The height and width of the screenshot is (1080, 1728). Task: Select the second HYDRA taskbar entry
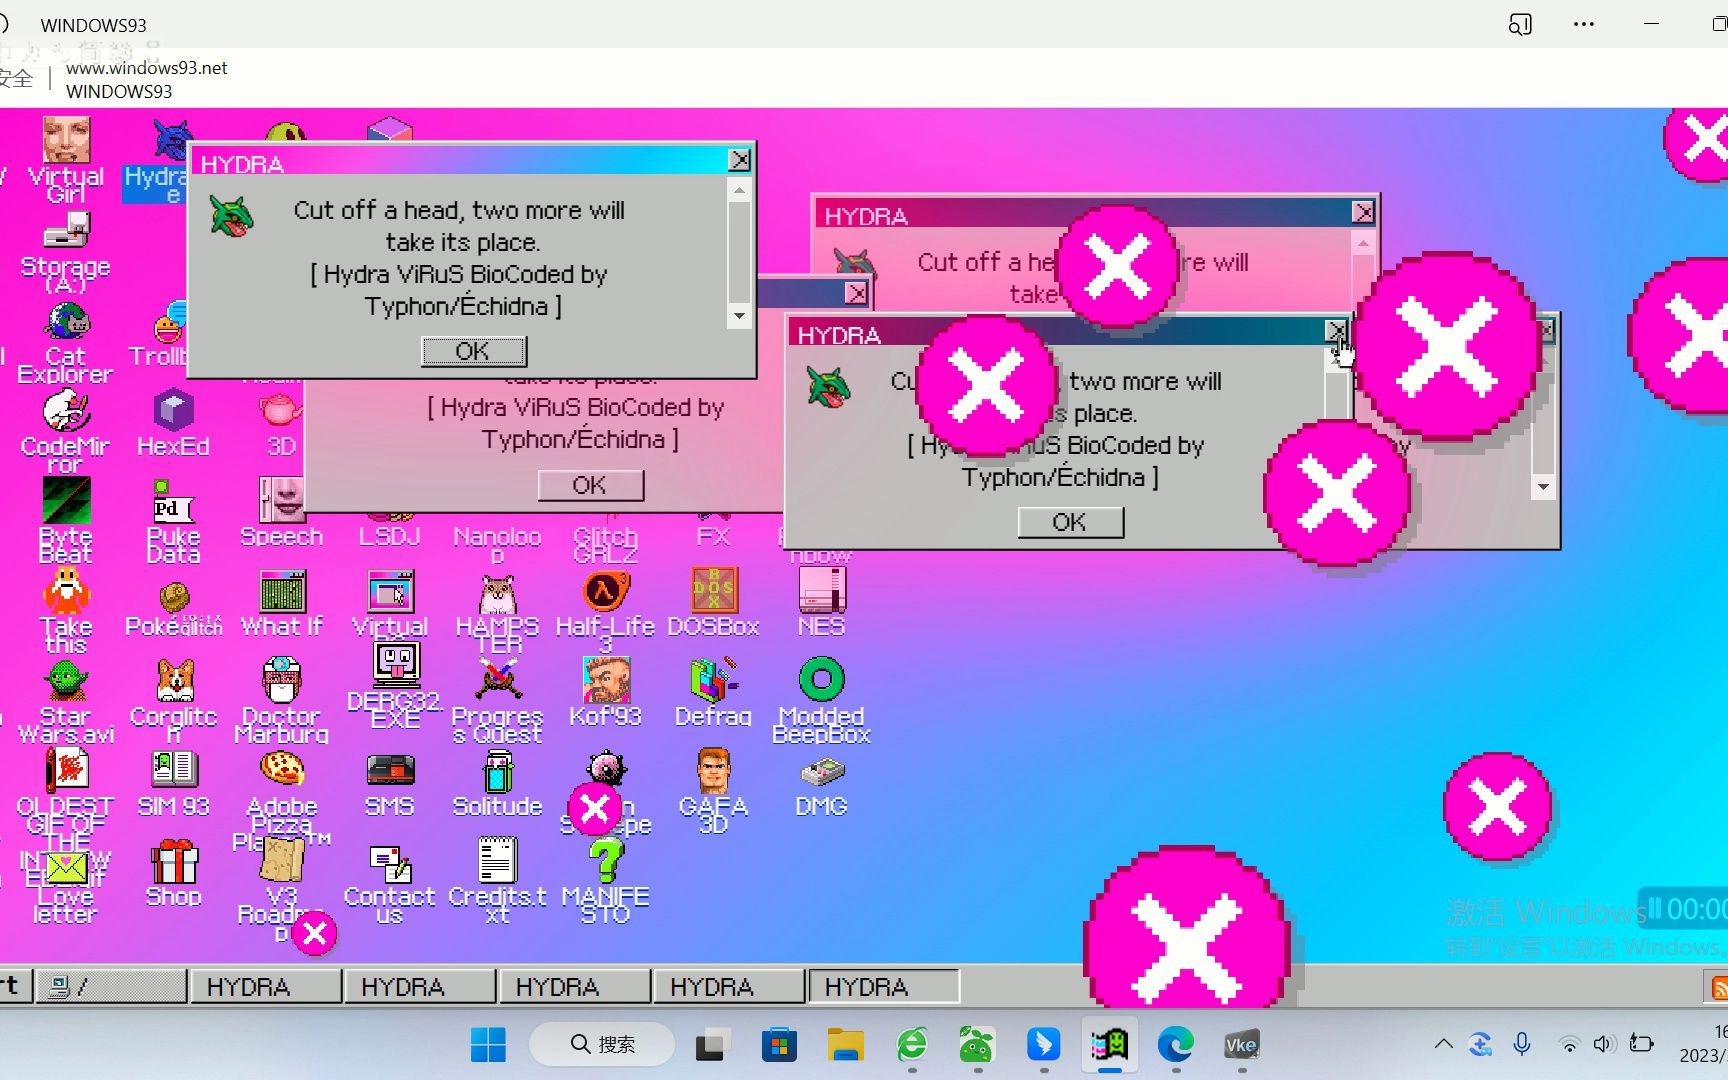(419, 987)
